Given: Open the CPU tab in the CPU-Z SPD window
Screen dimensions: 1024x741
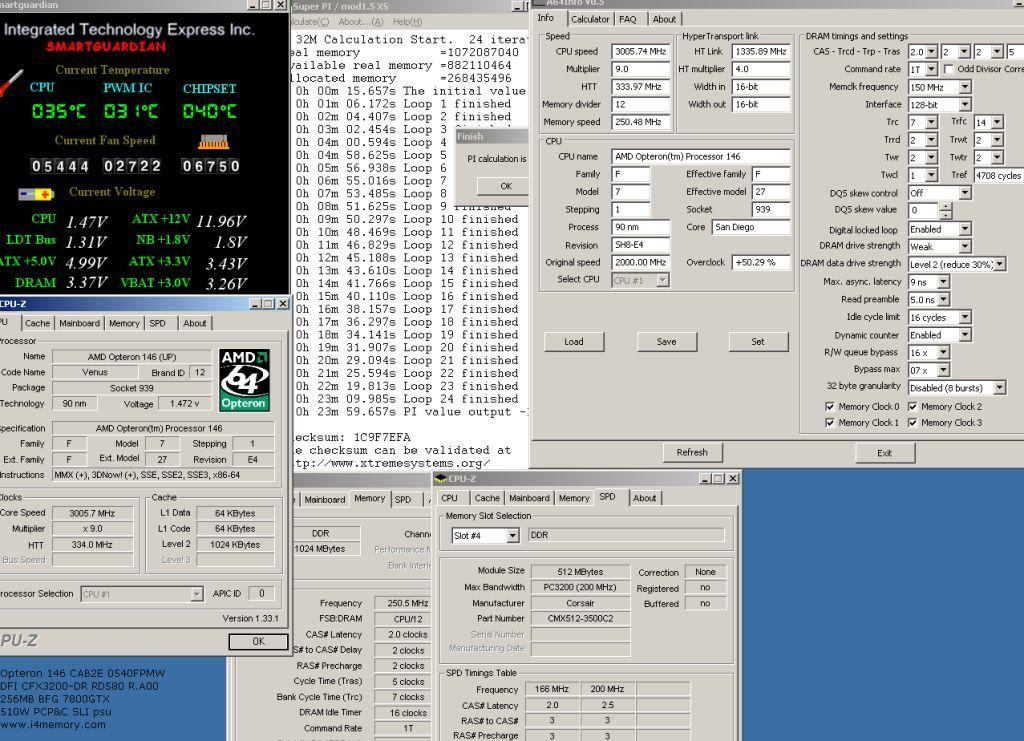Looking at the screenshot, I should (449, 498).
